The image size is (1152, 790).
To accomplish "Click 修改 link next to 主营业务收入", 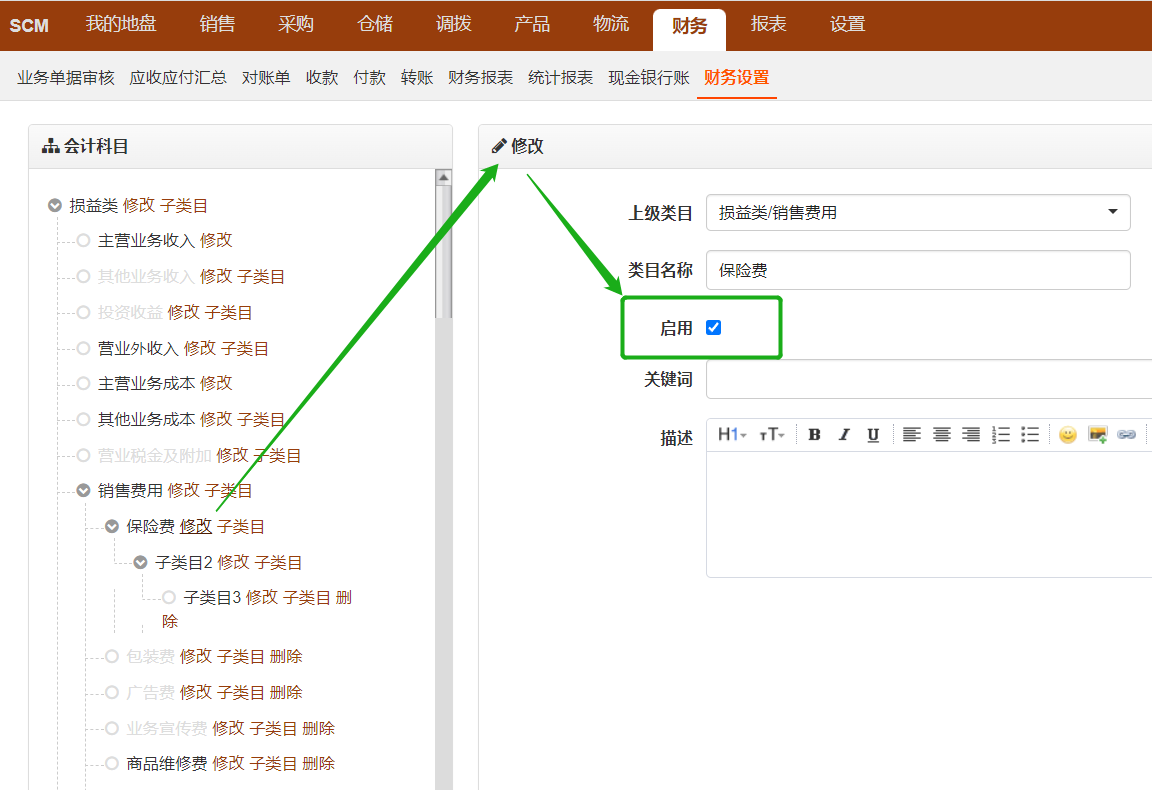I will (x=216, y=241).
